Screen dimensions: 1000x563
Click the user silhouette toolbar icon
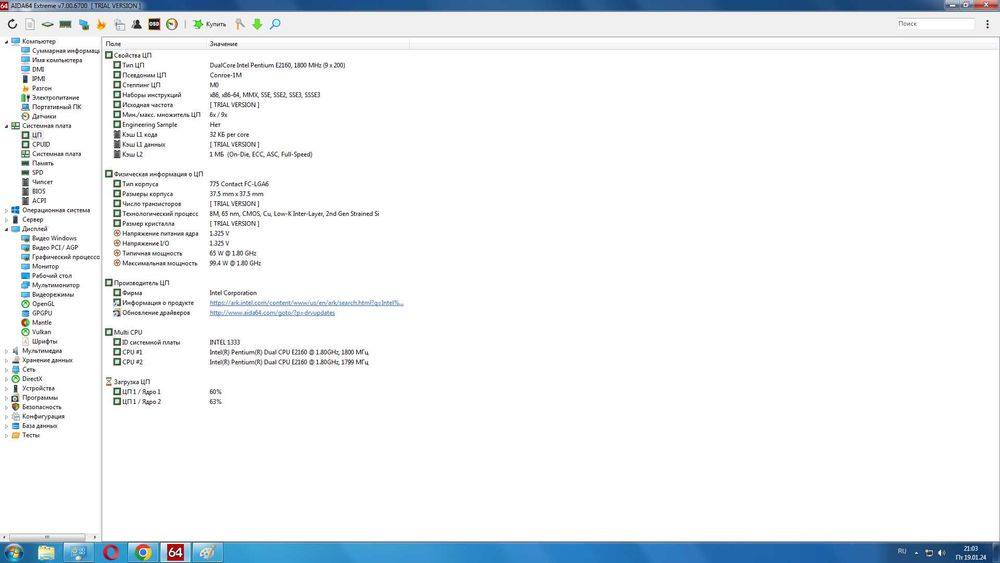pos(136,24)
